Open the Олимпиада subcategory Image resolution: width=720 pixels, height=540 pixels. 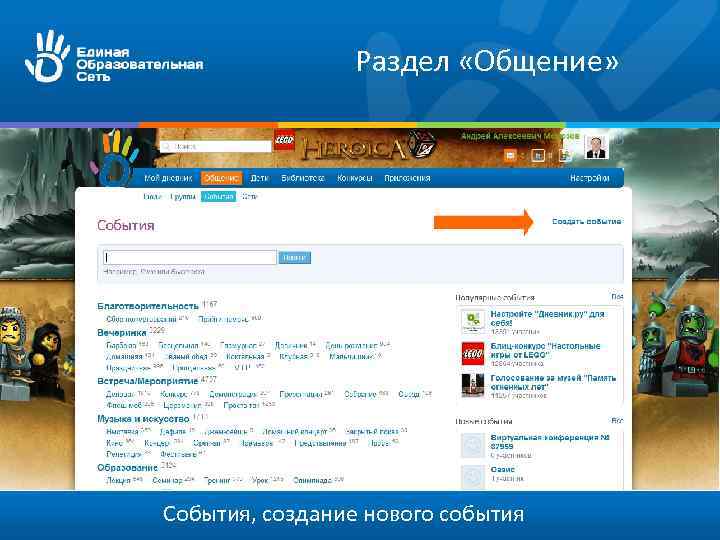coord(312,480)
